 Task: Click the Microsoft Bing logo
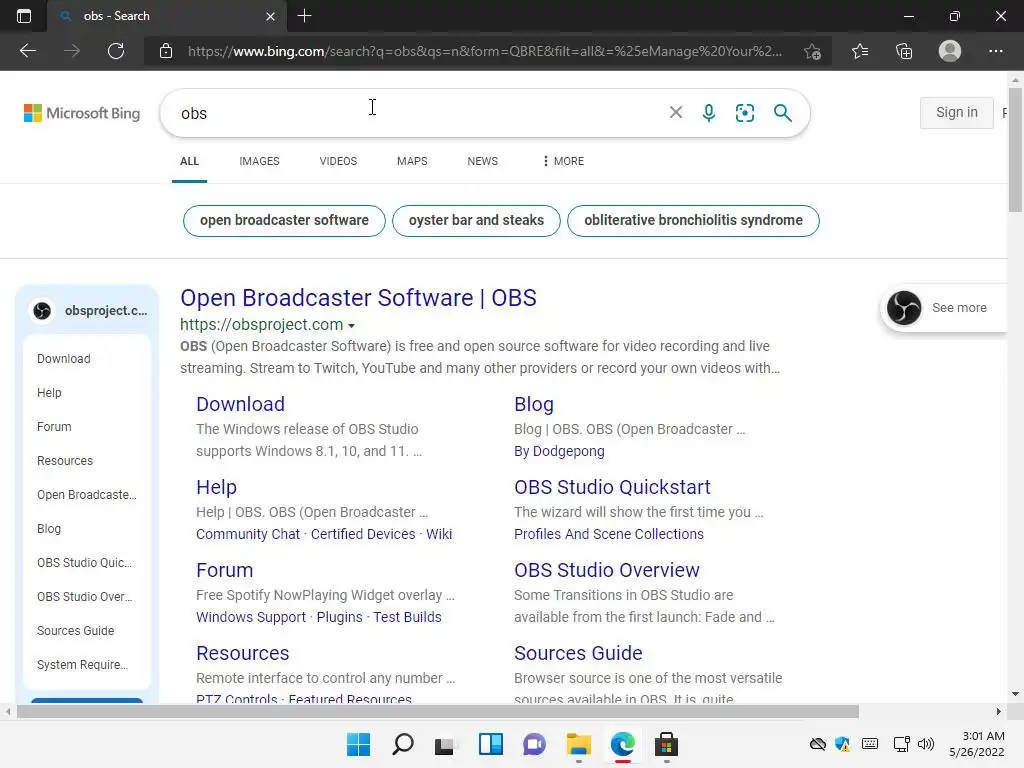[x=82, y=113]
